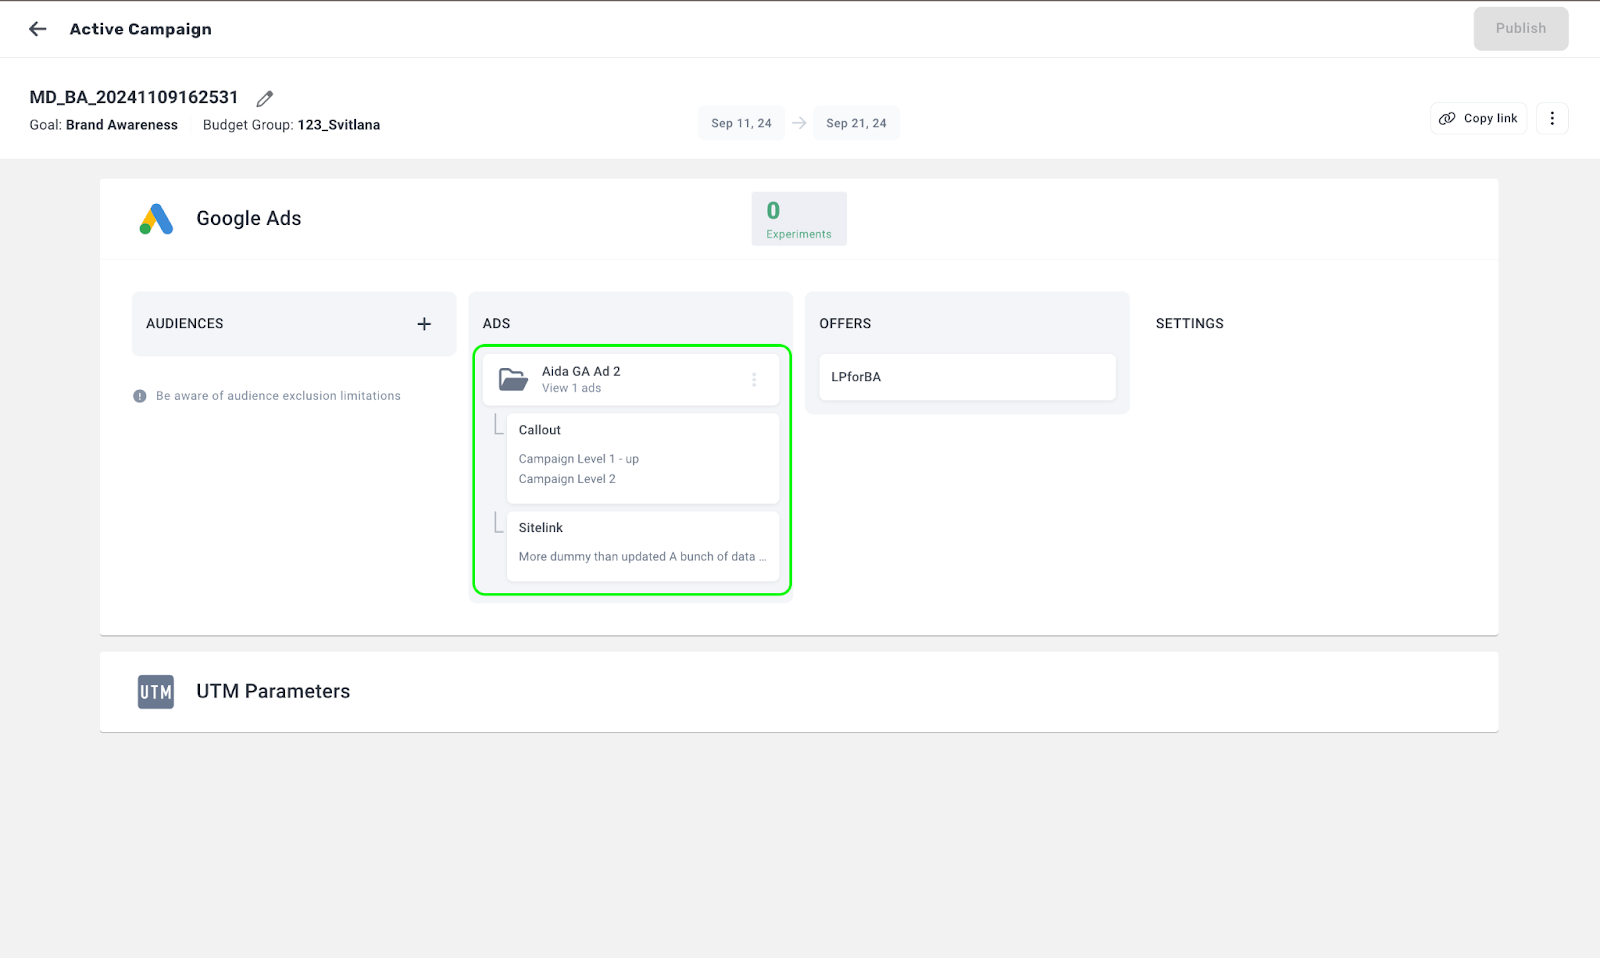Open campaign three-dot options menu
This screenshot has width=1600, height=958.
tap(1552, 118)
